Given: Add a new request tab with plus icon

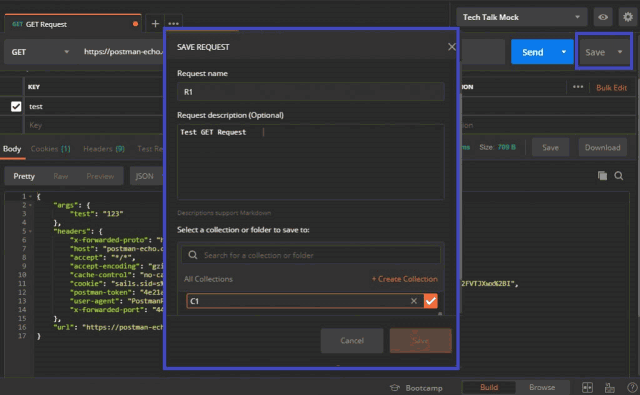Looking at the screenshot, I should 155,24.
